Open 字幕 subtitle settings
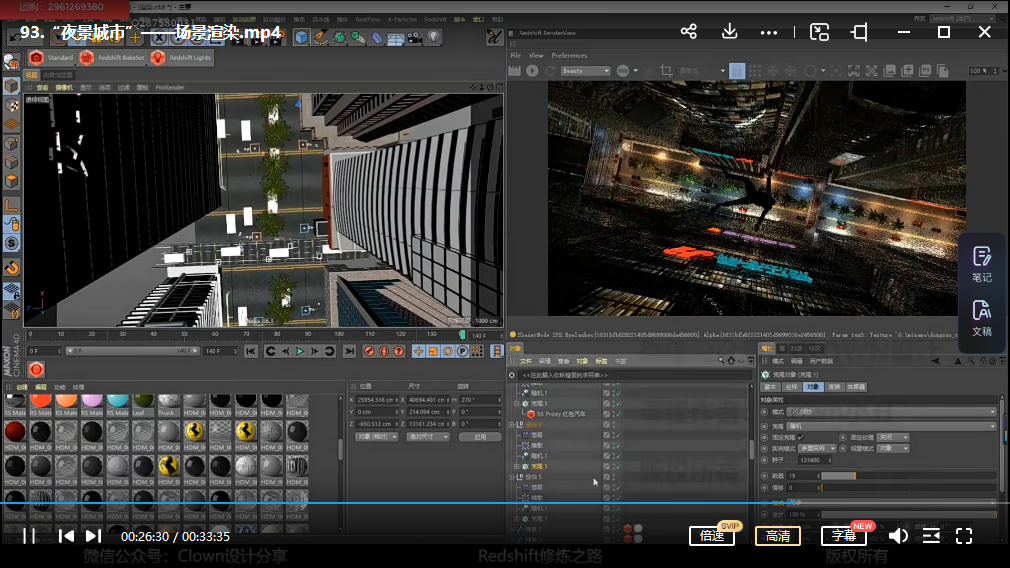 click(x=844, y=536)
